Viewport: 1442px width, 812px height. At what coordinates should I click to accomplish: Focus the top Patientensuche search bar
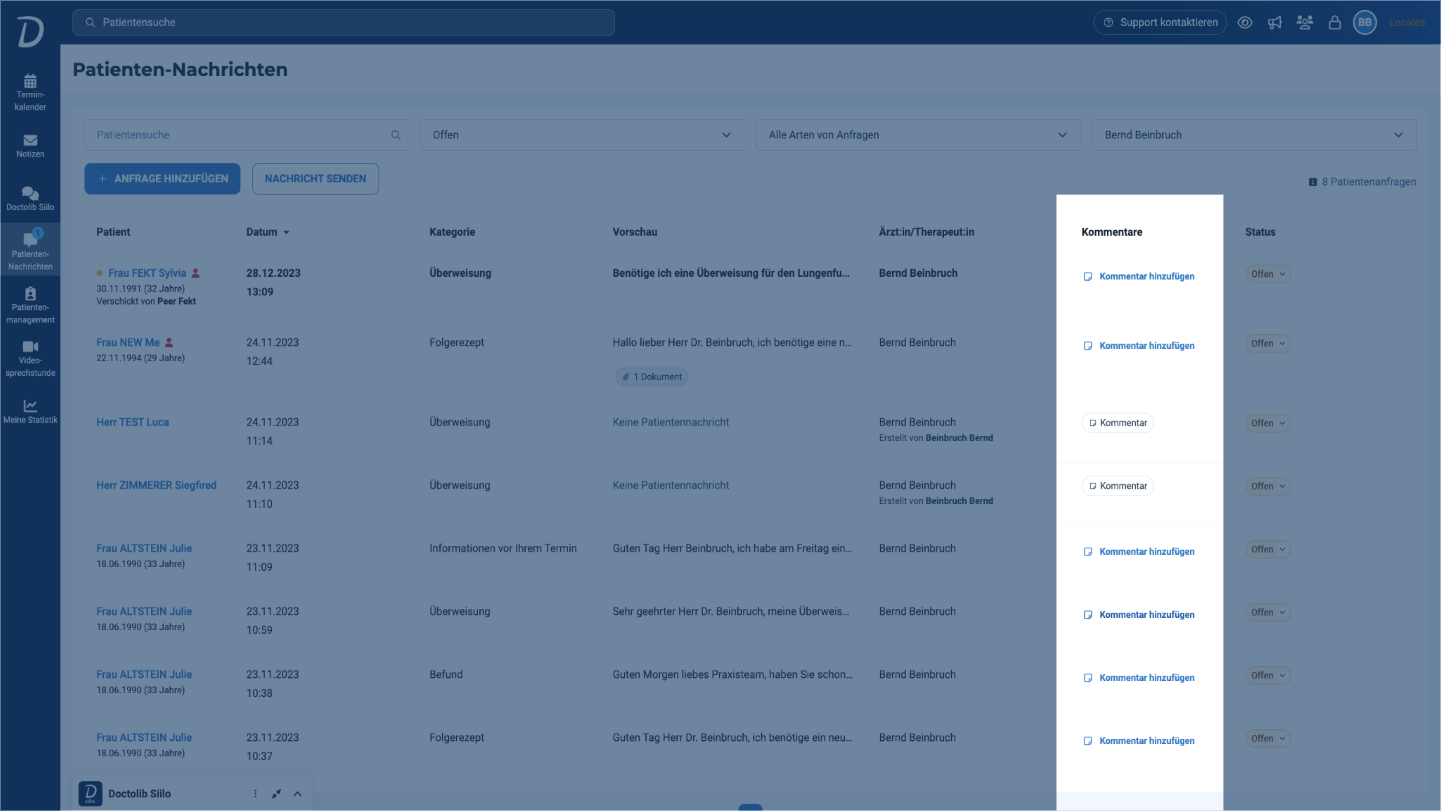tap(343, 22)
